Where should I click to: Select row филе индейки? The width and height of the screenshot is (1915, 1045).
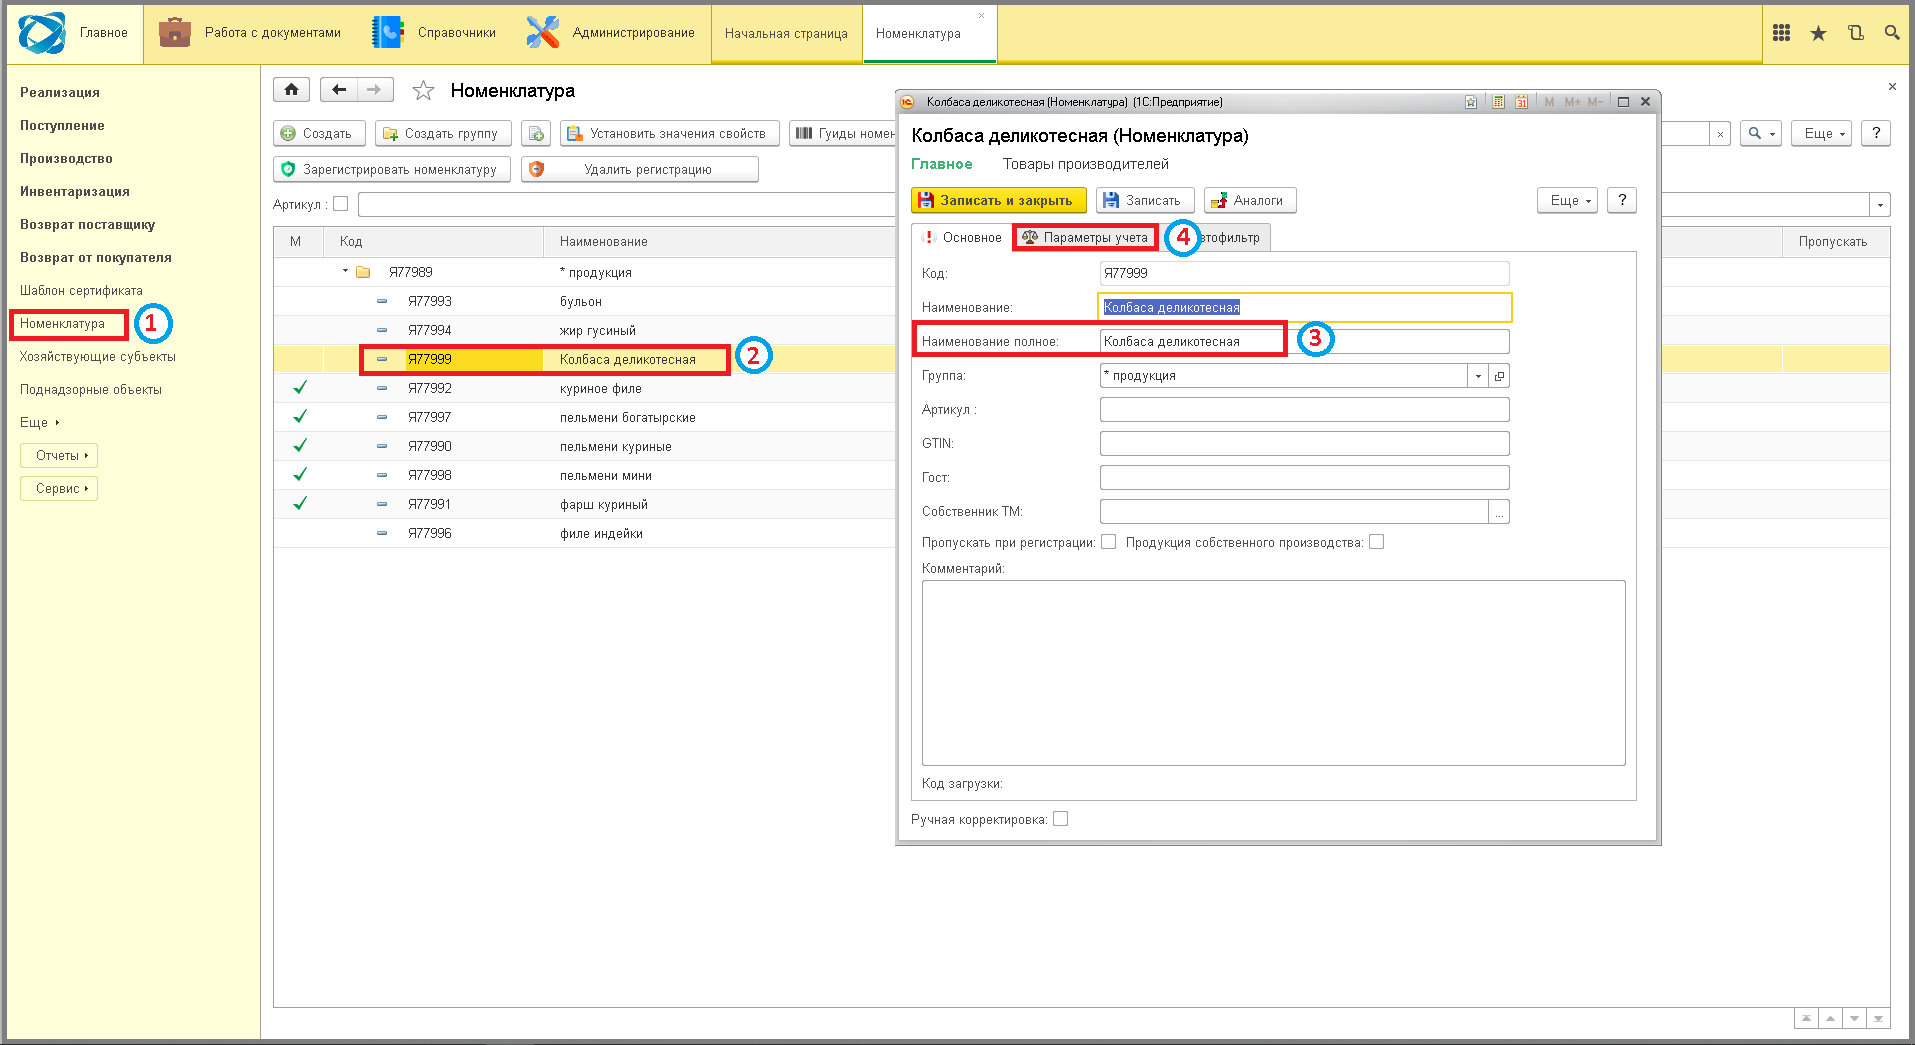tap(584, 533)
